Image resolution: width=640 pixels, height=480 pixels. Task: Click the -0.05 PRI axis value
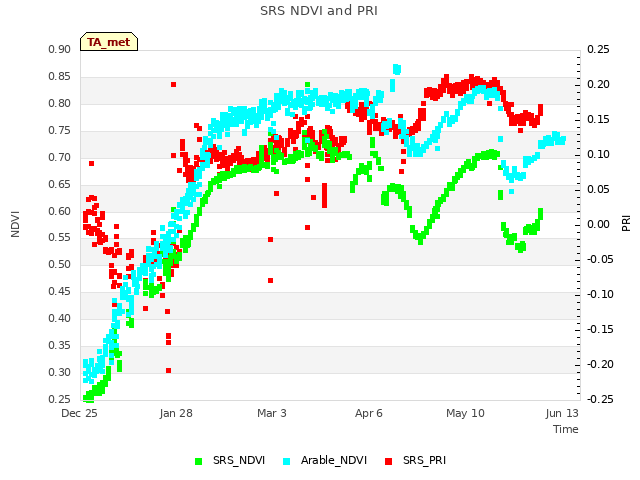[600, 260]
